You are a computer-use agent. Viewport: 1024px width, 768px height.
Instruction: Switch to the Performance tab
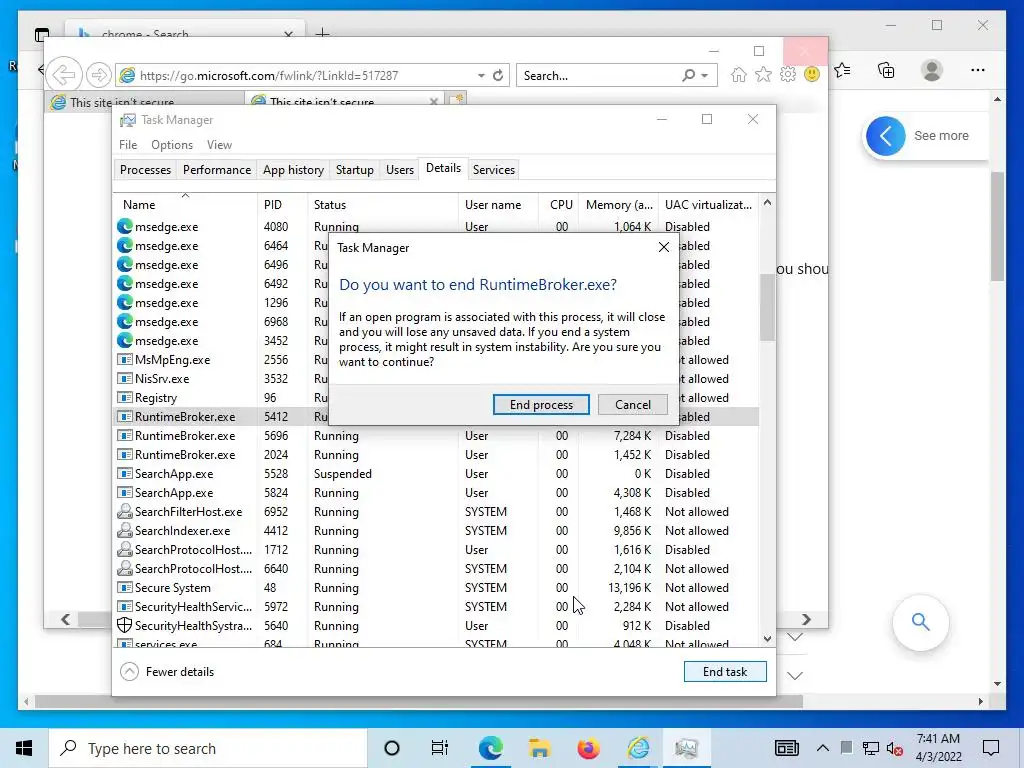click(217, 170)
